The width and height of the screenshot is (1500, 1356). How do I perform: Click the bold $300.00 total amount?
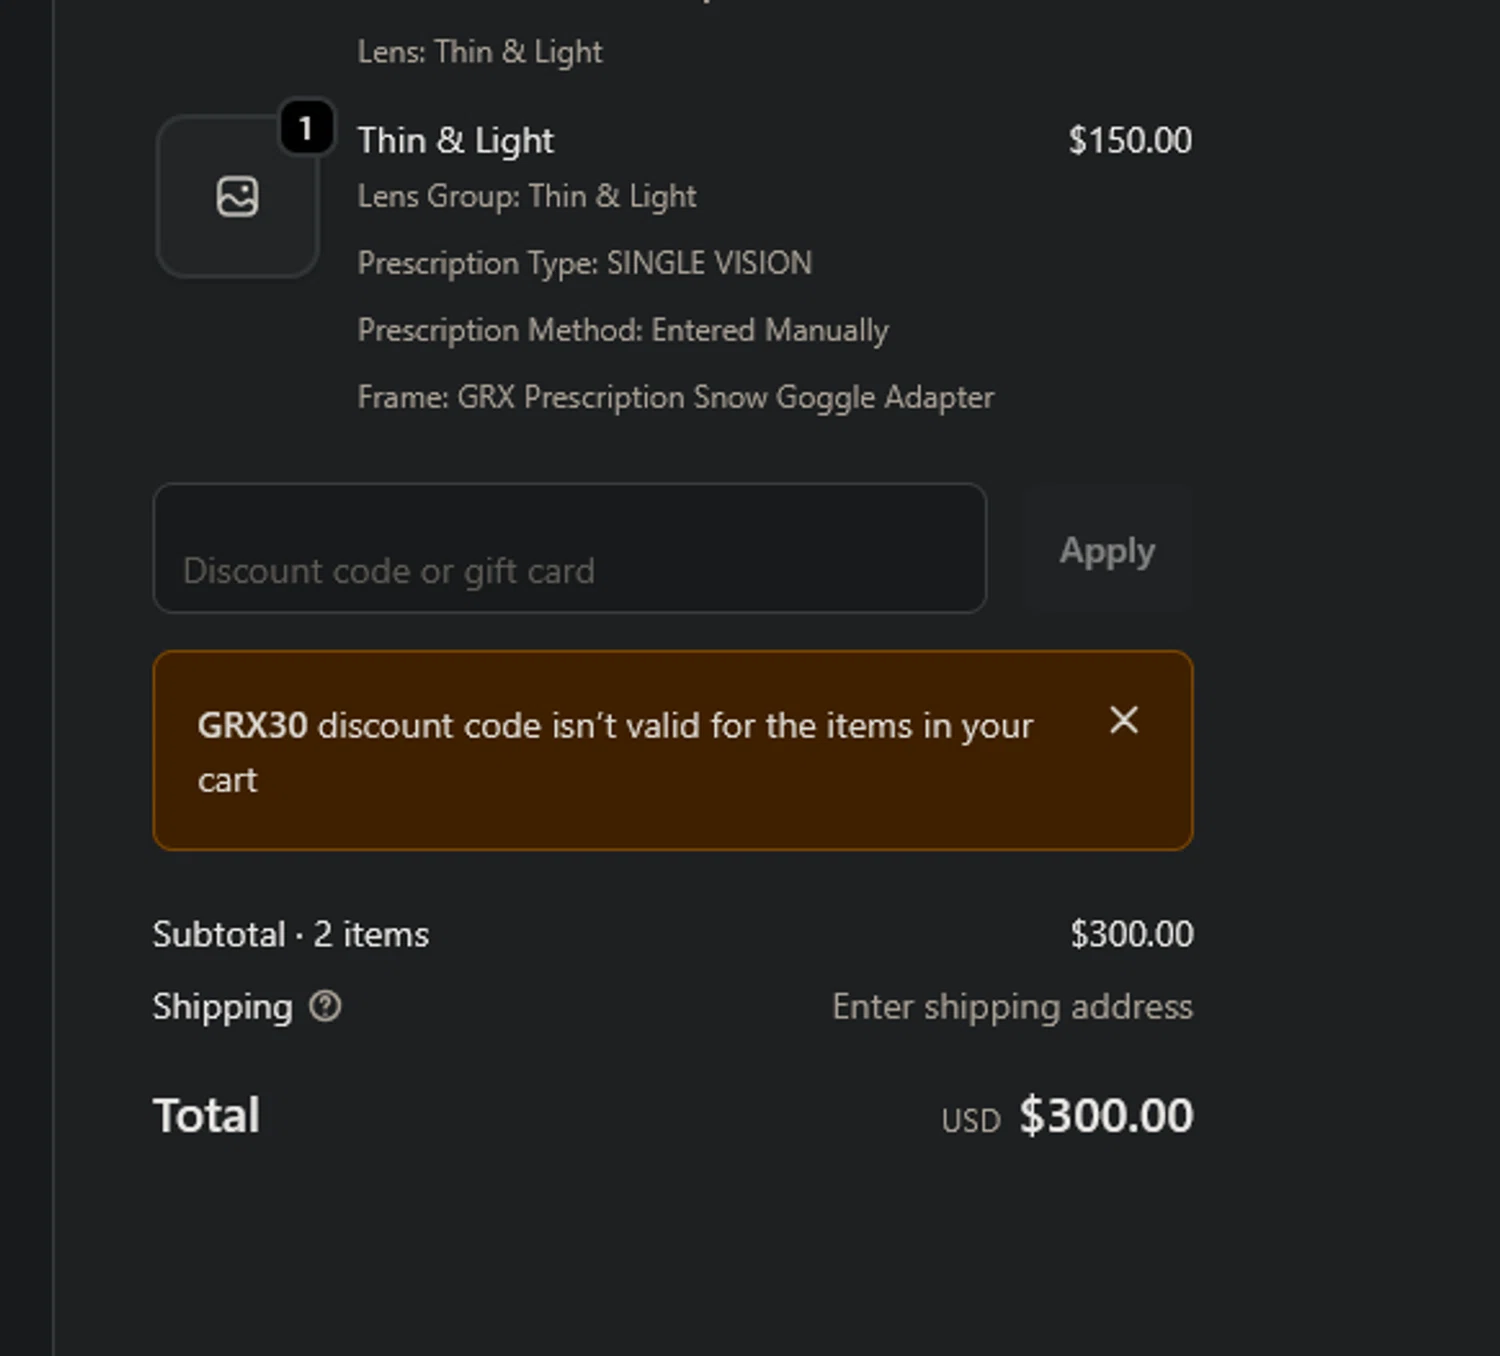tap(1106, 1116)
